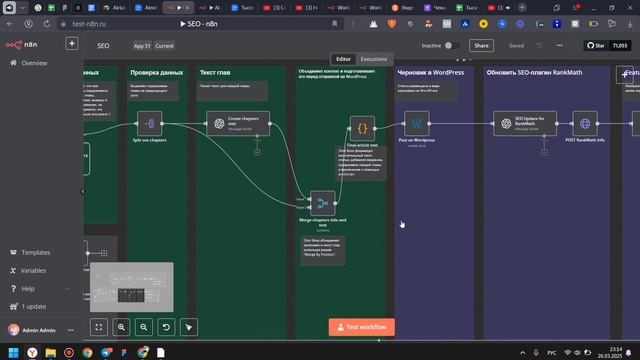The width and height of the screenshot is (640, 360).
Task: Bookmark the page from the address bar
Action: (335, 24)
